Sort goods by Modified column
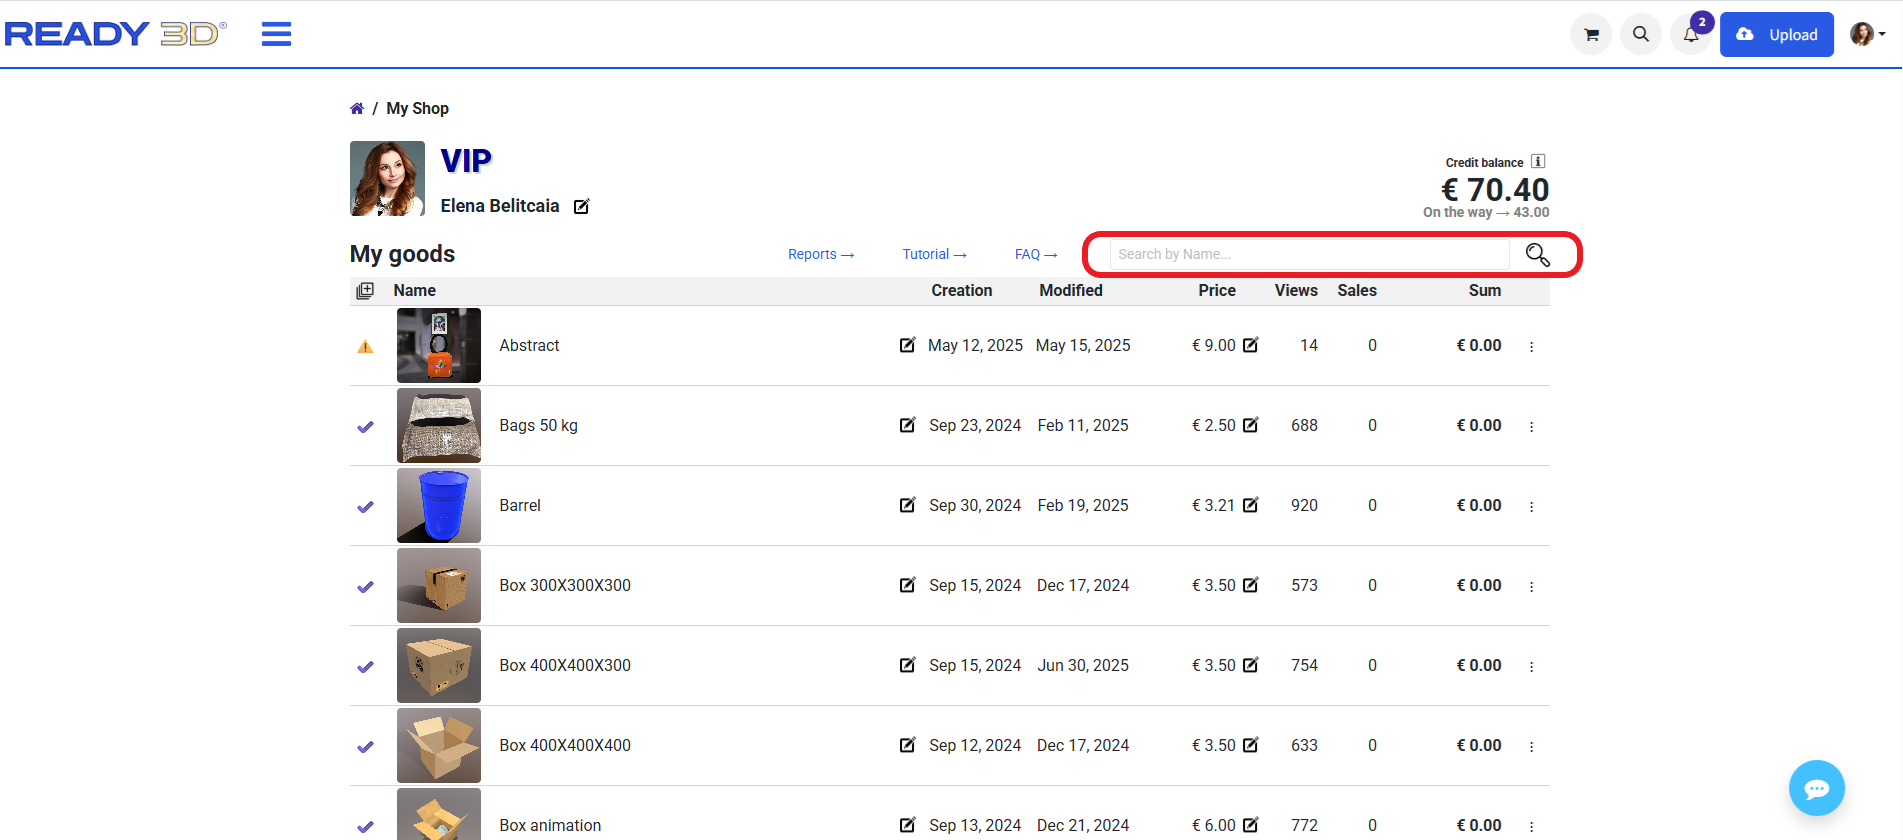 click(x=1071, y=290)
